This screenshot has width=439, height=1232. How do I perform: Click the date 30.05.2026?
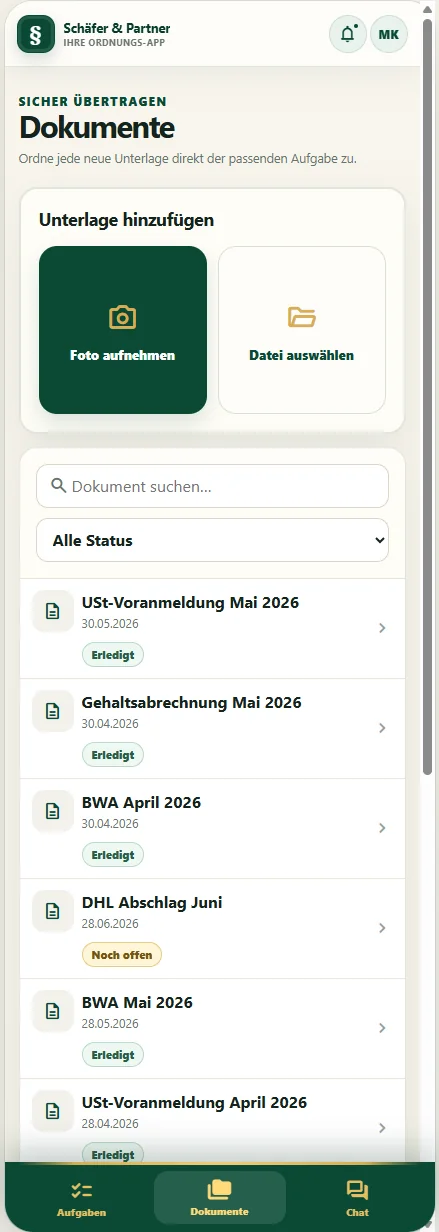click(110, 624)
